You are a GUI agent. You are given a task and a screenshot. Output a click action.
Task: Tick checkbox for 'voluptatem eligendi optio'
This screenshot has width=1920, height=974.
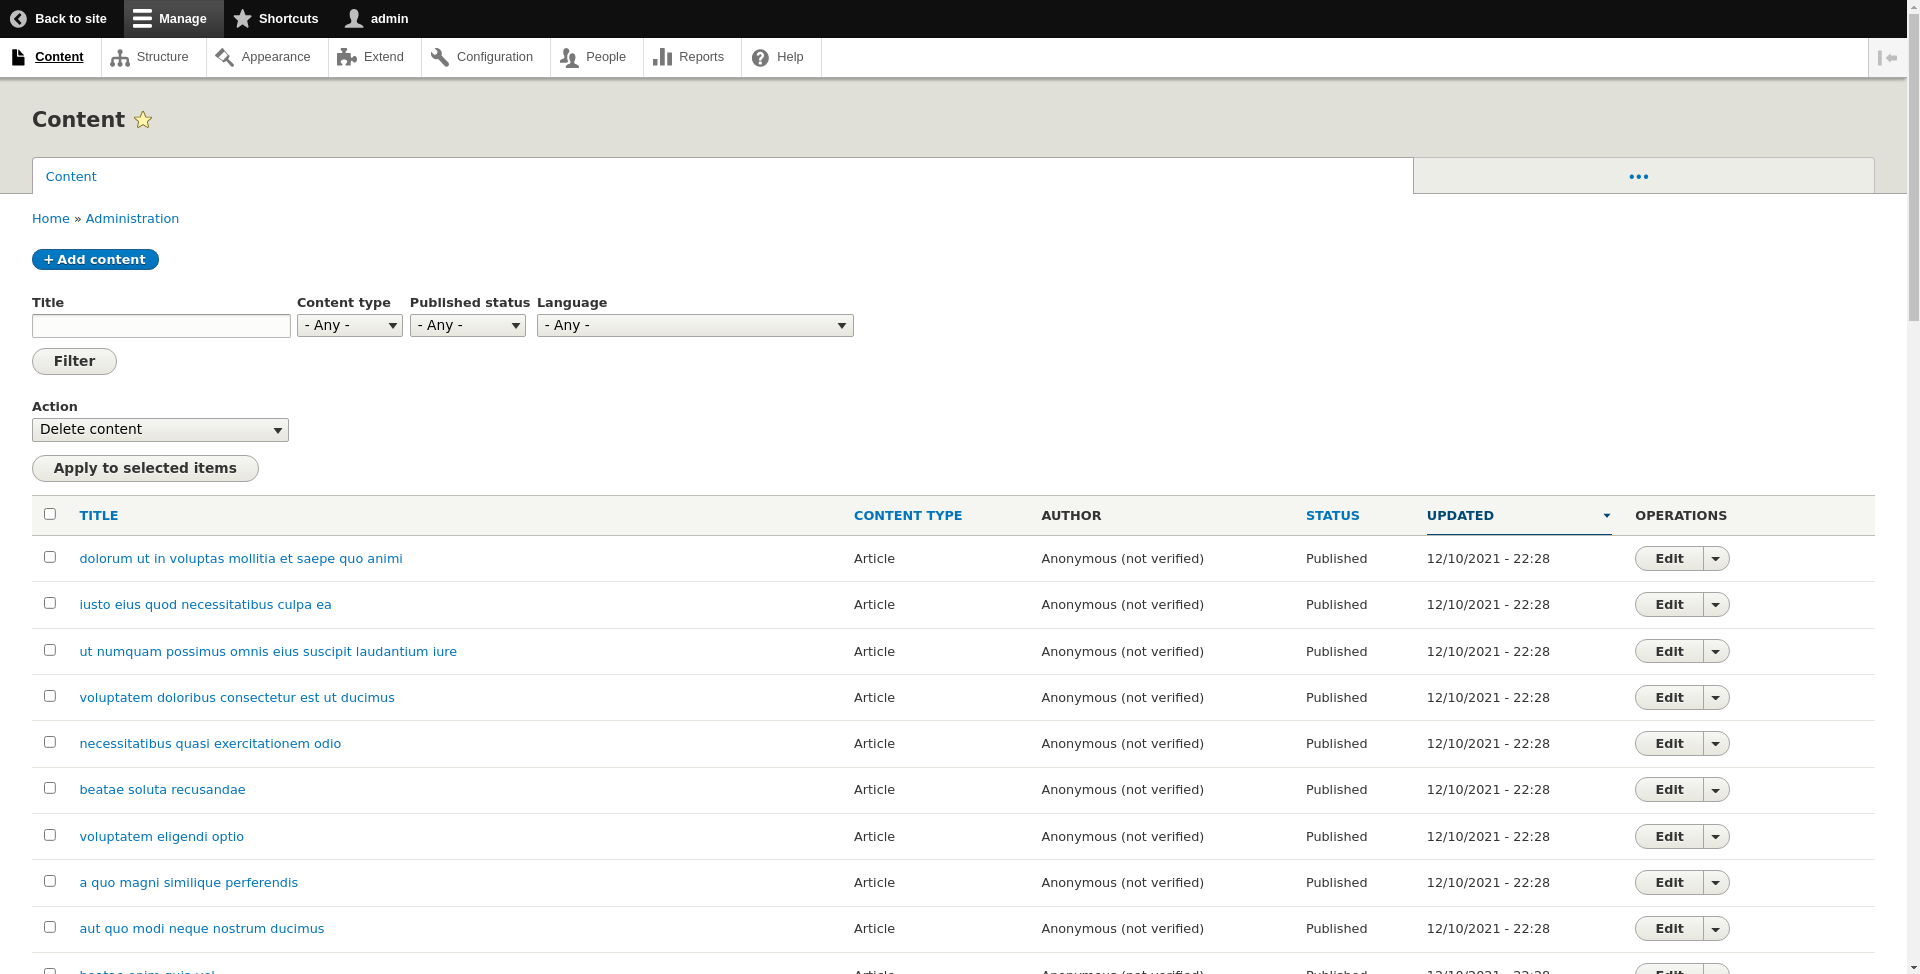point(50,835)
